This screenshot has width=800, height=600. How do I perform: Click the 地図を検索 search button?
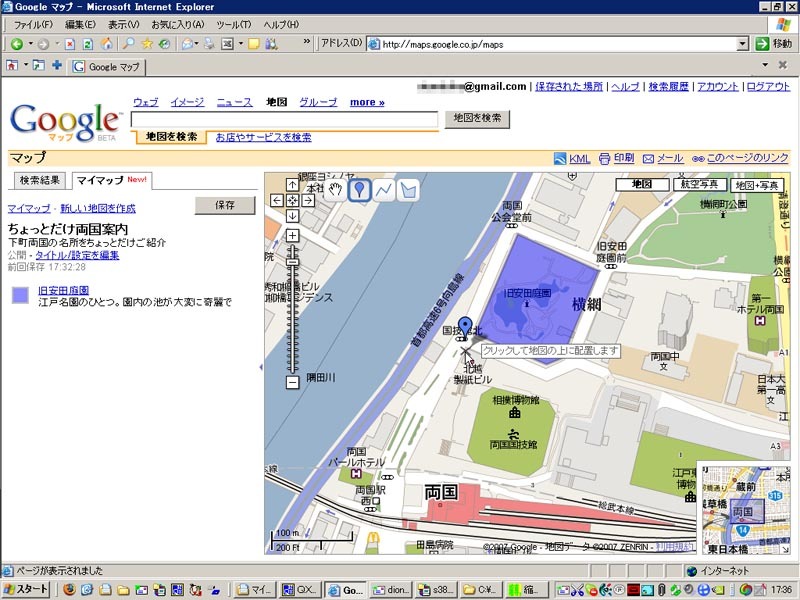(x=477, y=118)
